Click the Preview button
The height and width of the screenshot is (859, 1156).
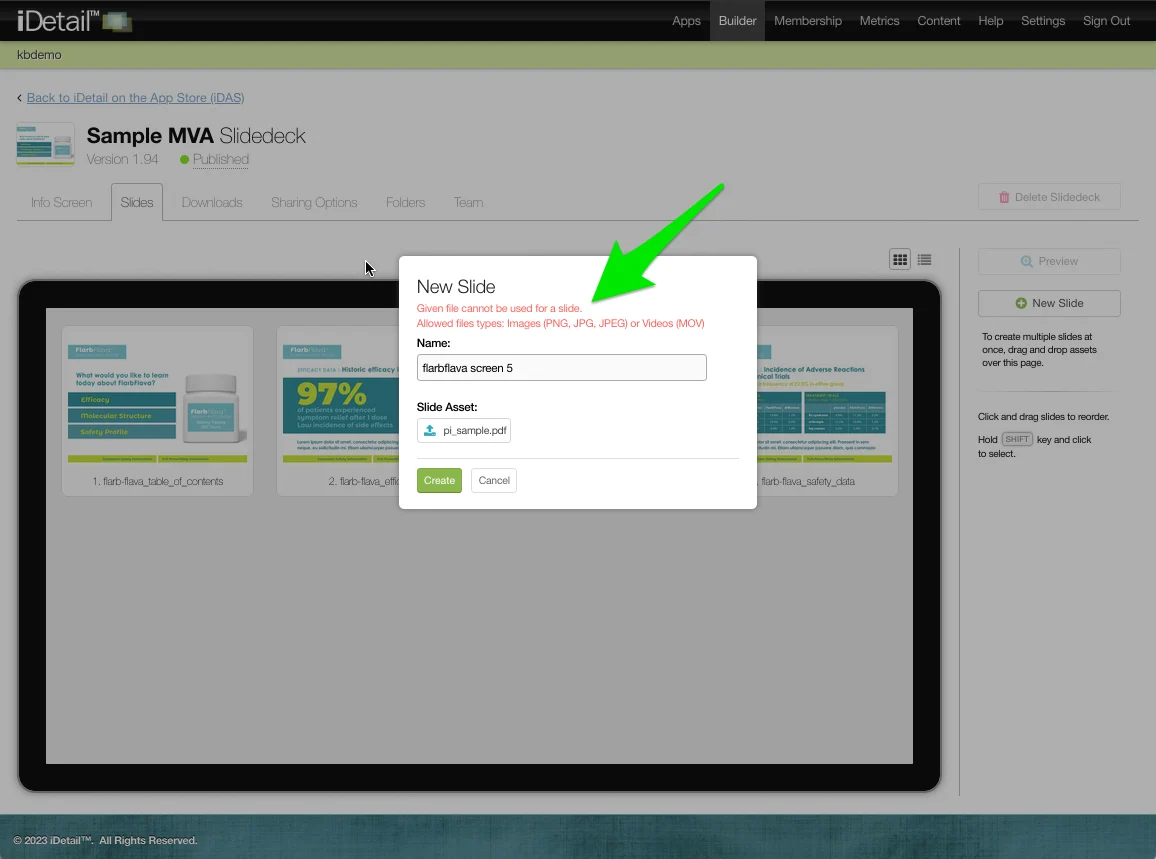tap(1049, 262)
